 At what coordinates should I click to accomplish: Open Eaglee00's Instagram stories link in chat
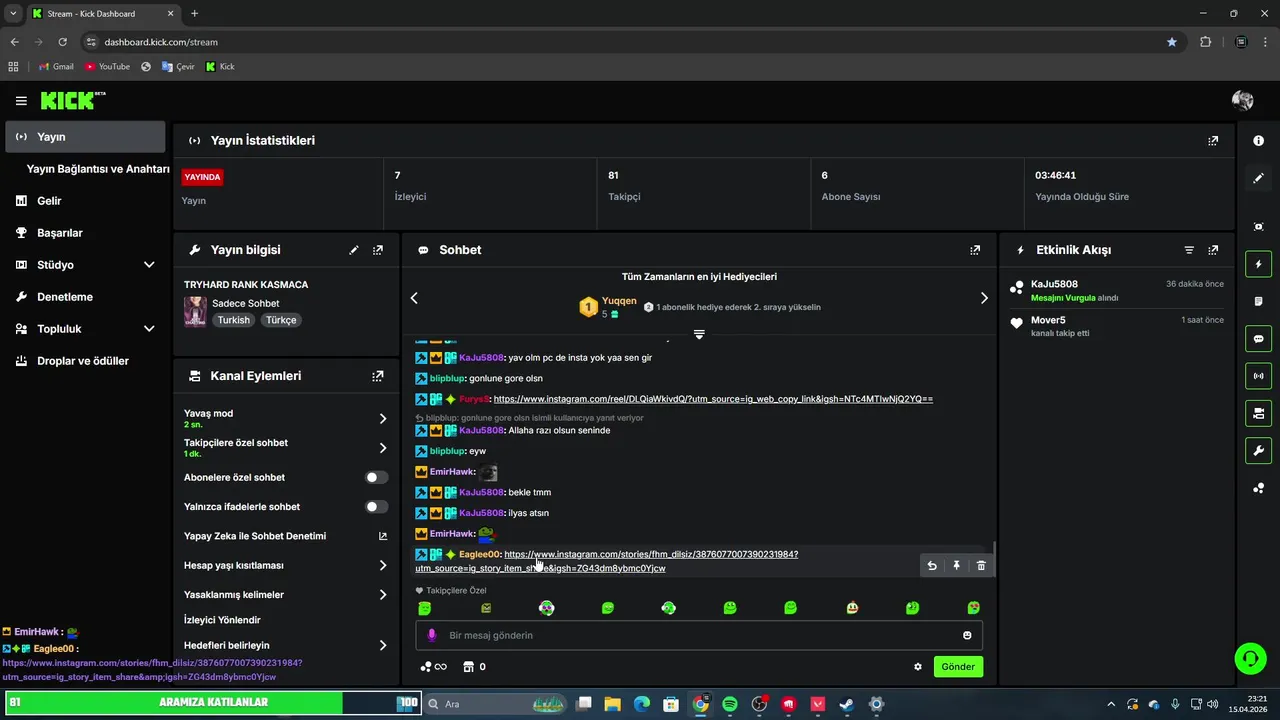click(607, 561)
